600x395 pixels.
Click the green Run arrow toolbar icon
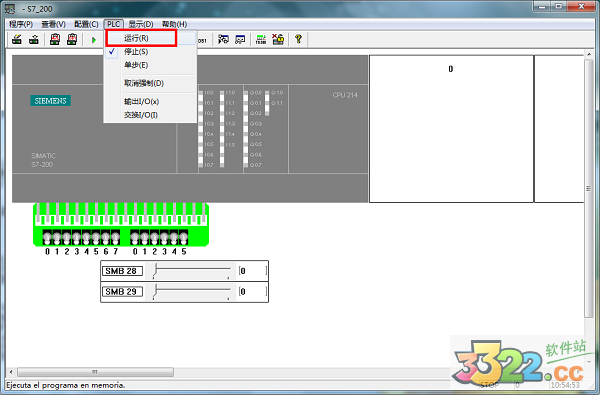pyautogui.click(x=94, y=40)
